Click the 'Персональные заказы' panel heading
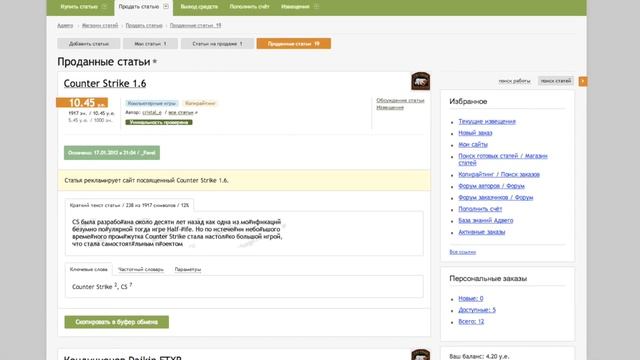This screenshot has width=640, height=360. click(488, 278)
